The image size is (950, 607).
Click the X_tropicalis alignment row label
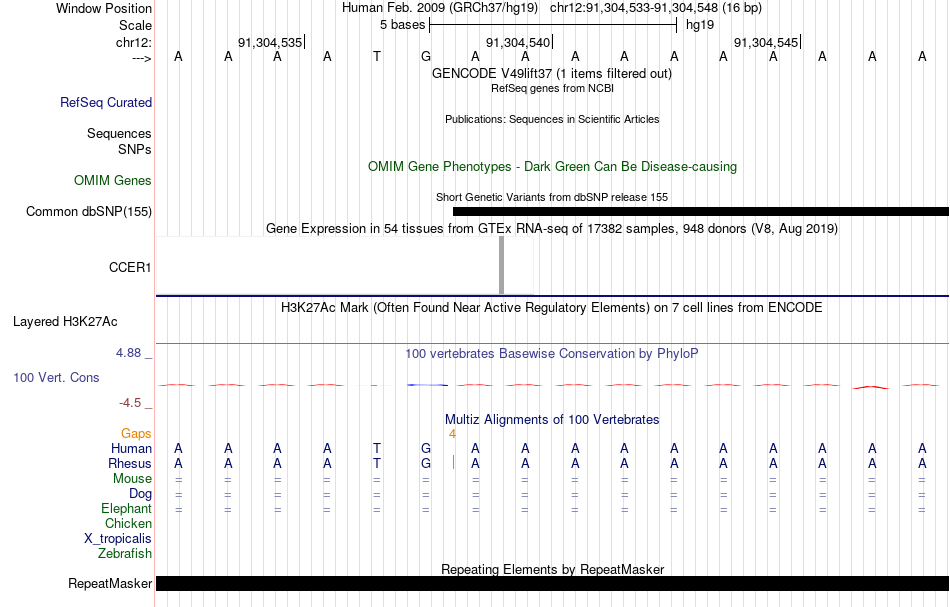point(118,539)
